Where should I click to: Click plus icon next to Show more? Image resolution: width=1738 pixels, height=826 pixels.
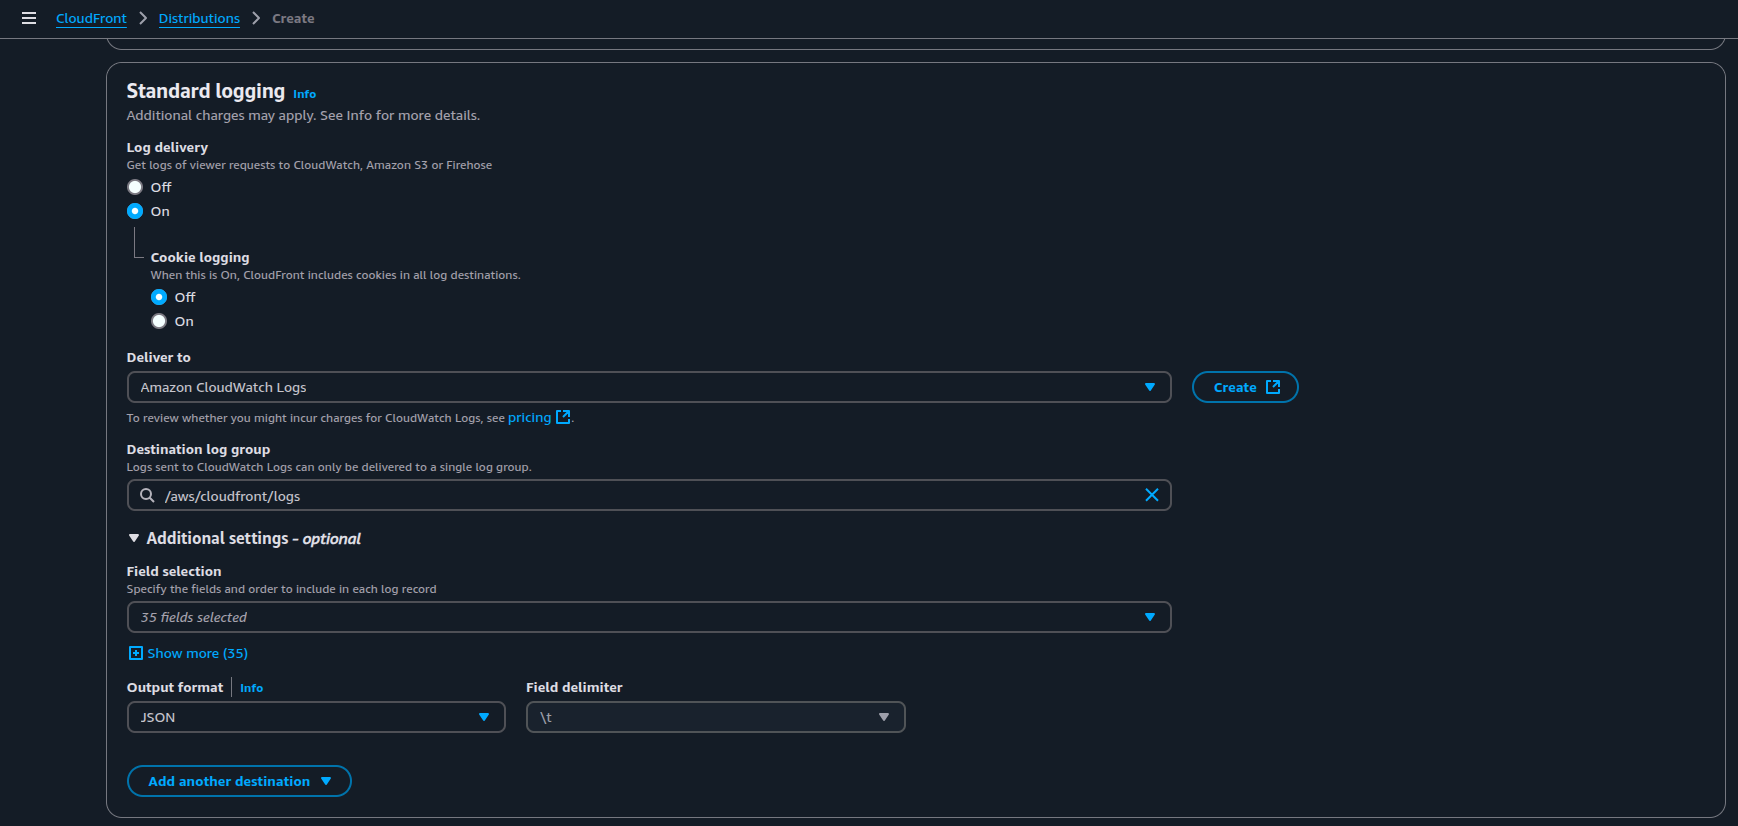point(136,653)
